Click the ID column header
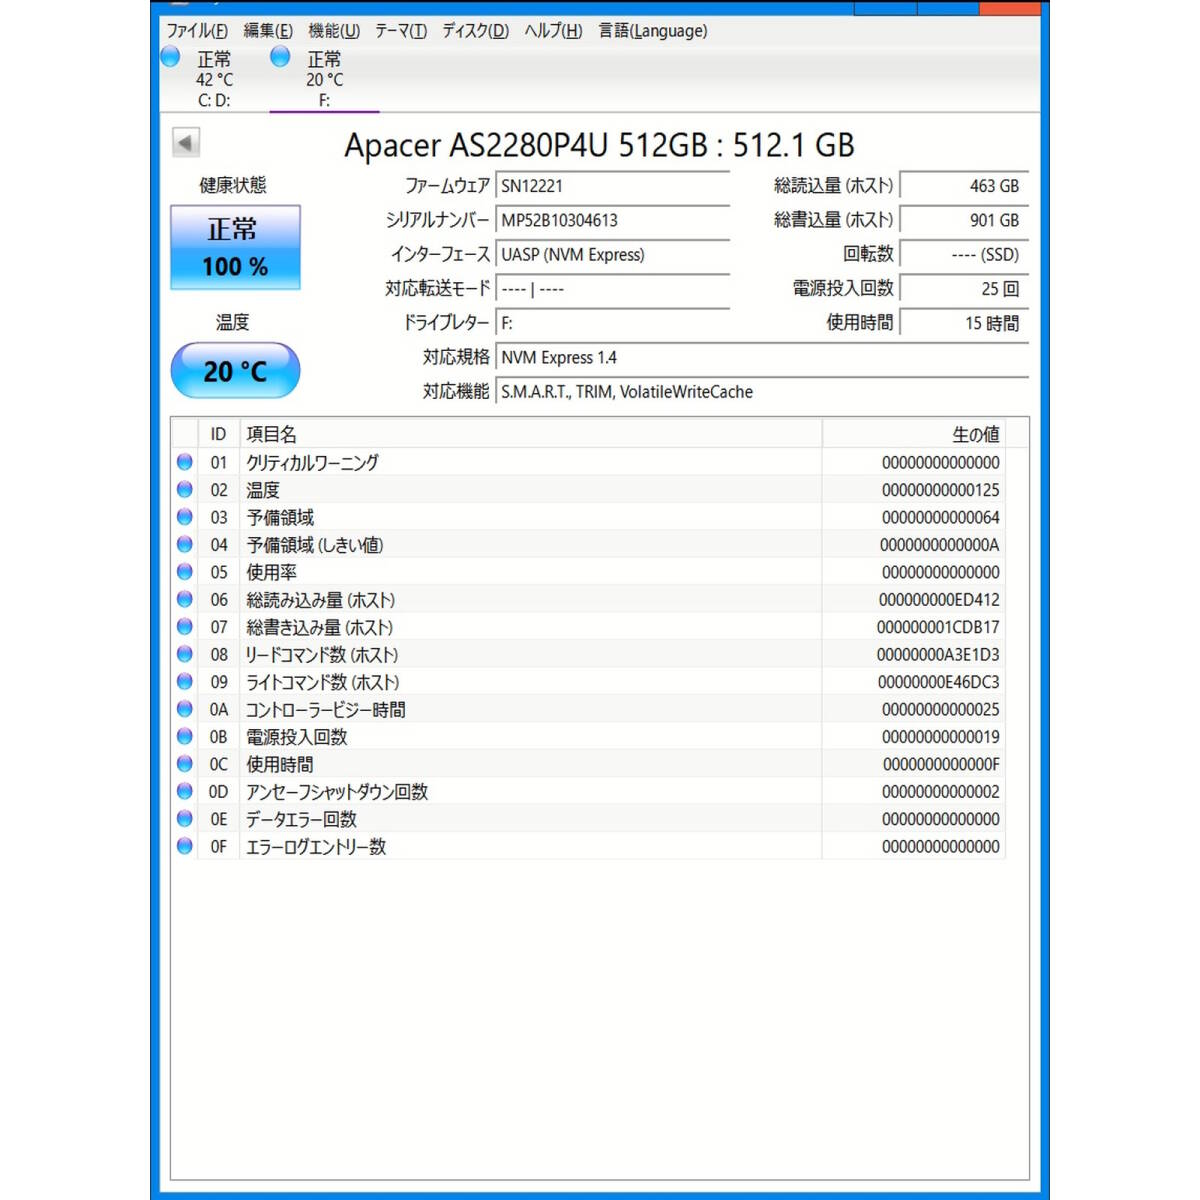Image resolution: width=1200 pixels, height=1200 pixels. click(x=218, y=434)
